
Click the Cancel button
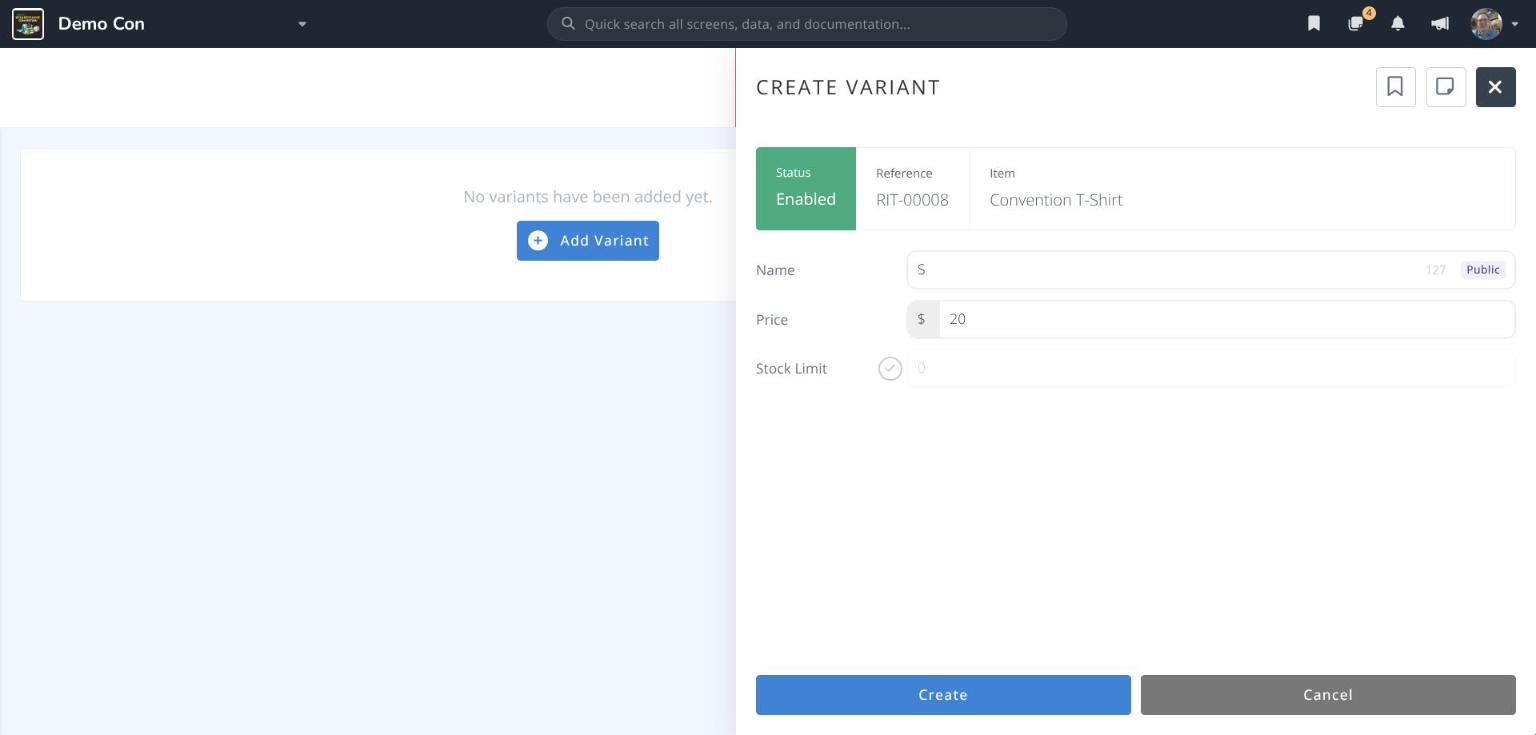(1328, 695)
